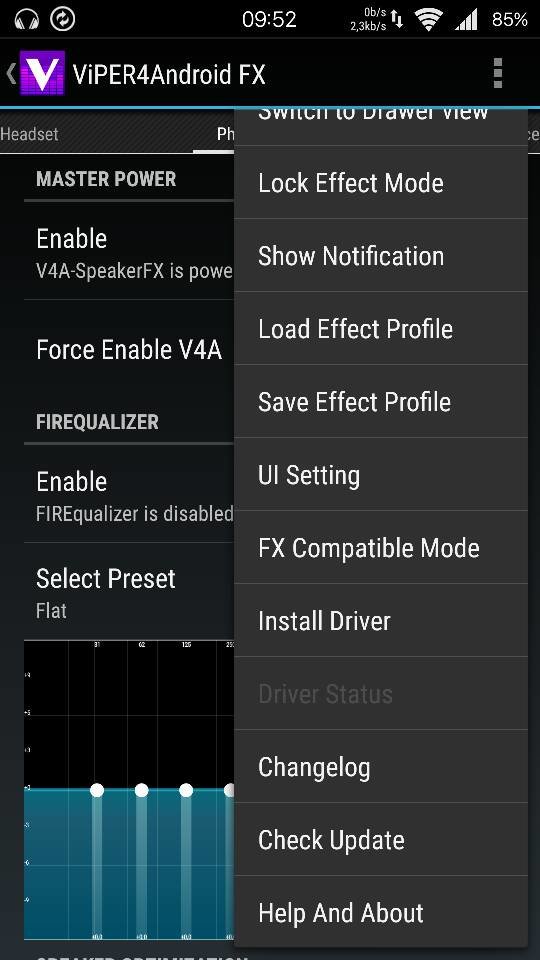Open the three-dot overflow menu

click(497, 73)
